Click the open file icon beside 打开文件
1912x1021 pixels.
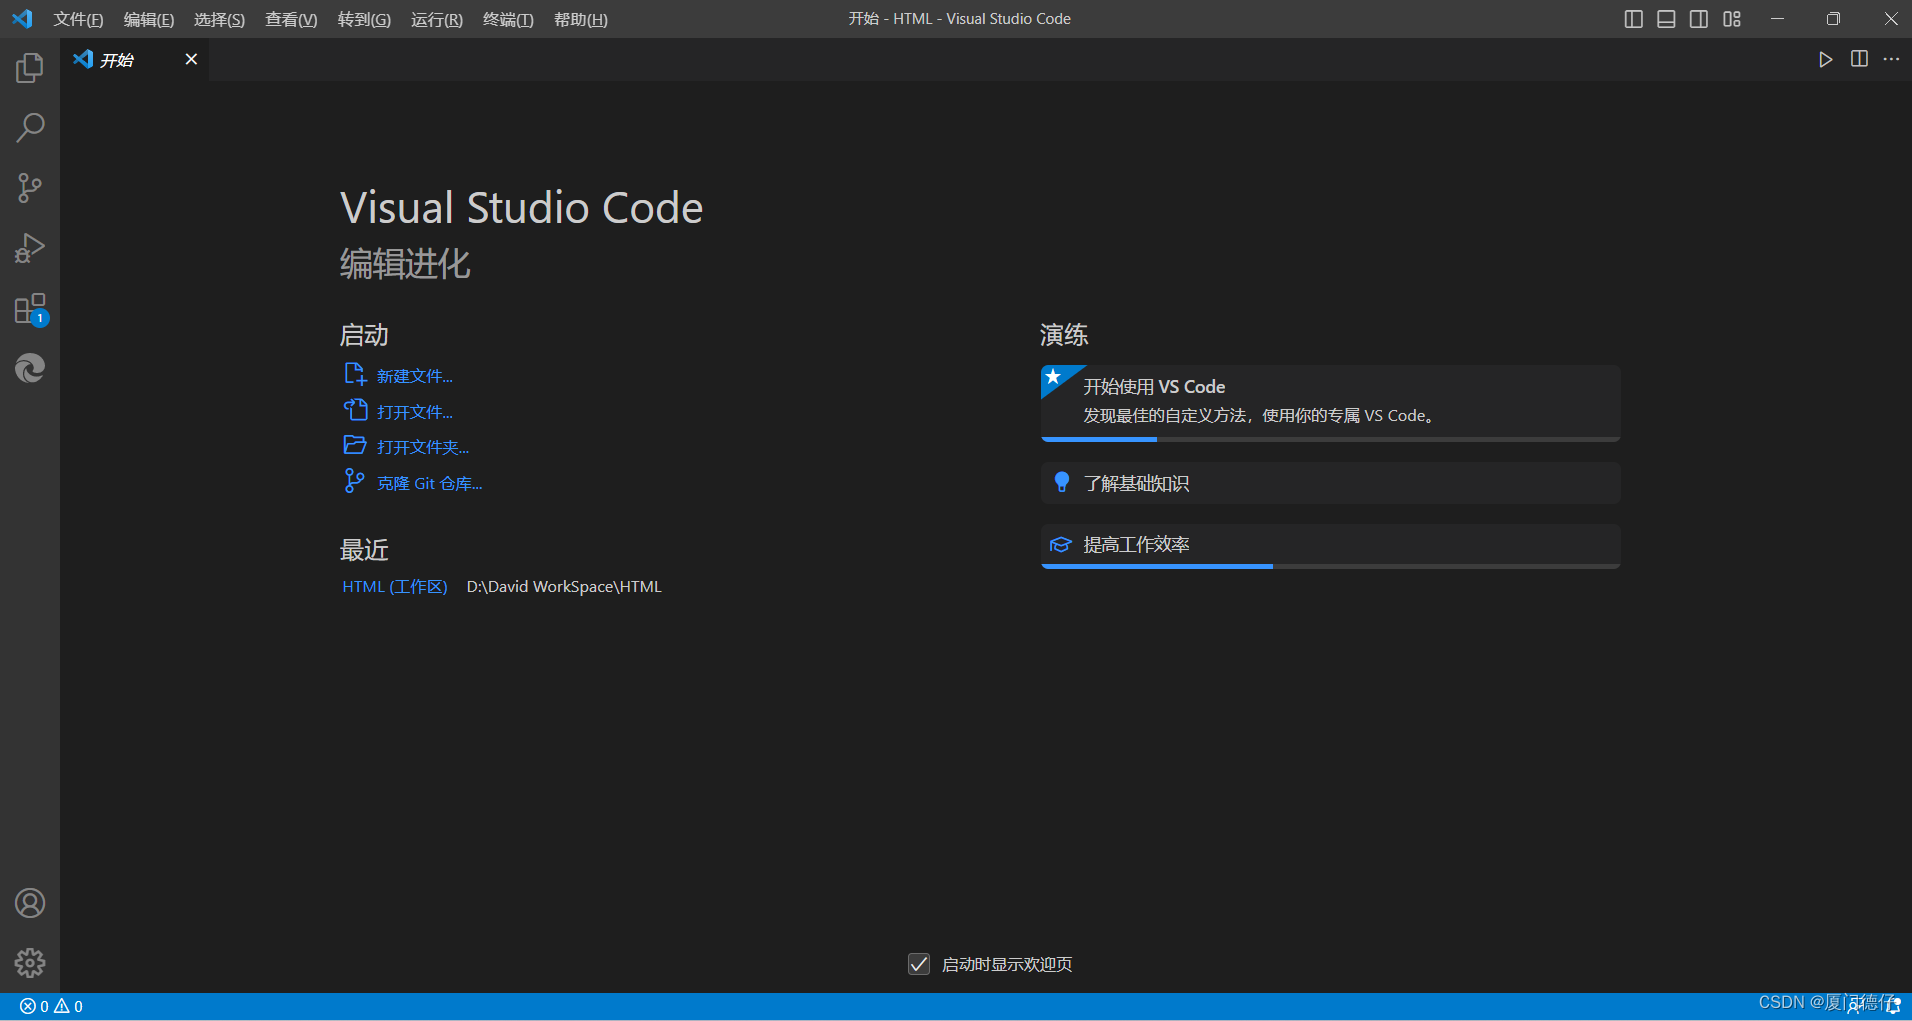355,410
